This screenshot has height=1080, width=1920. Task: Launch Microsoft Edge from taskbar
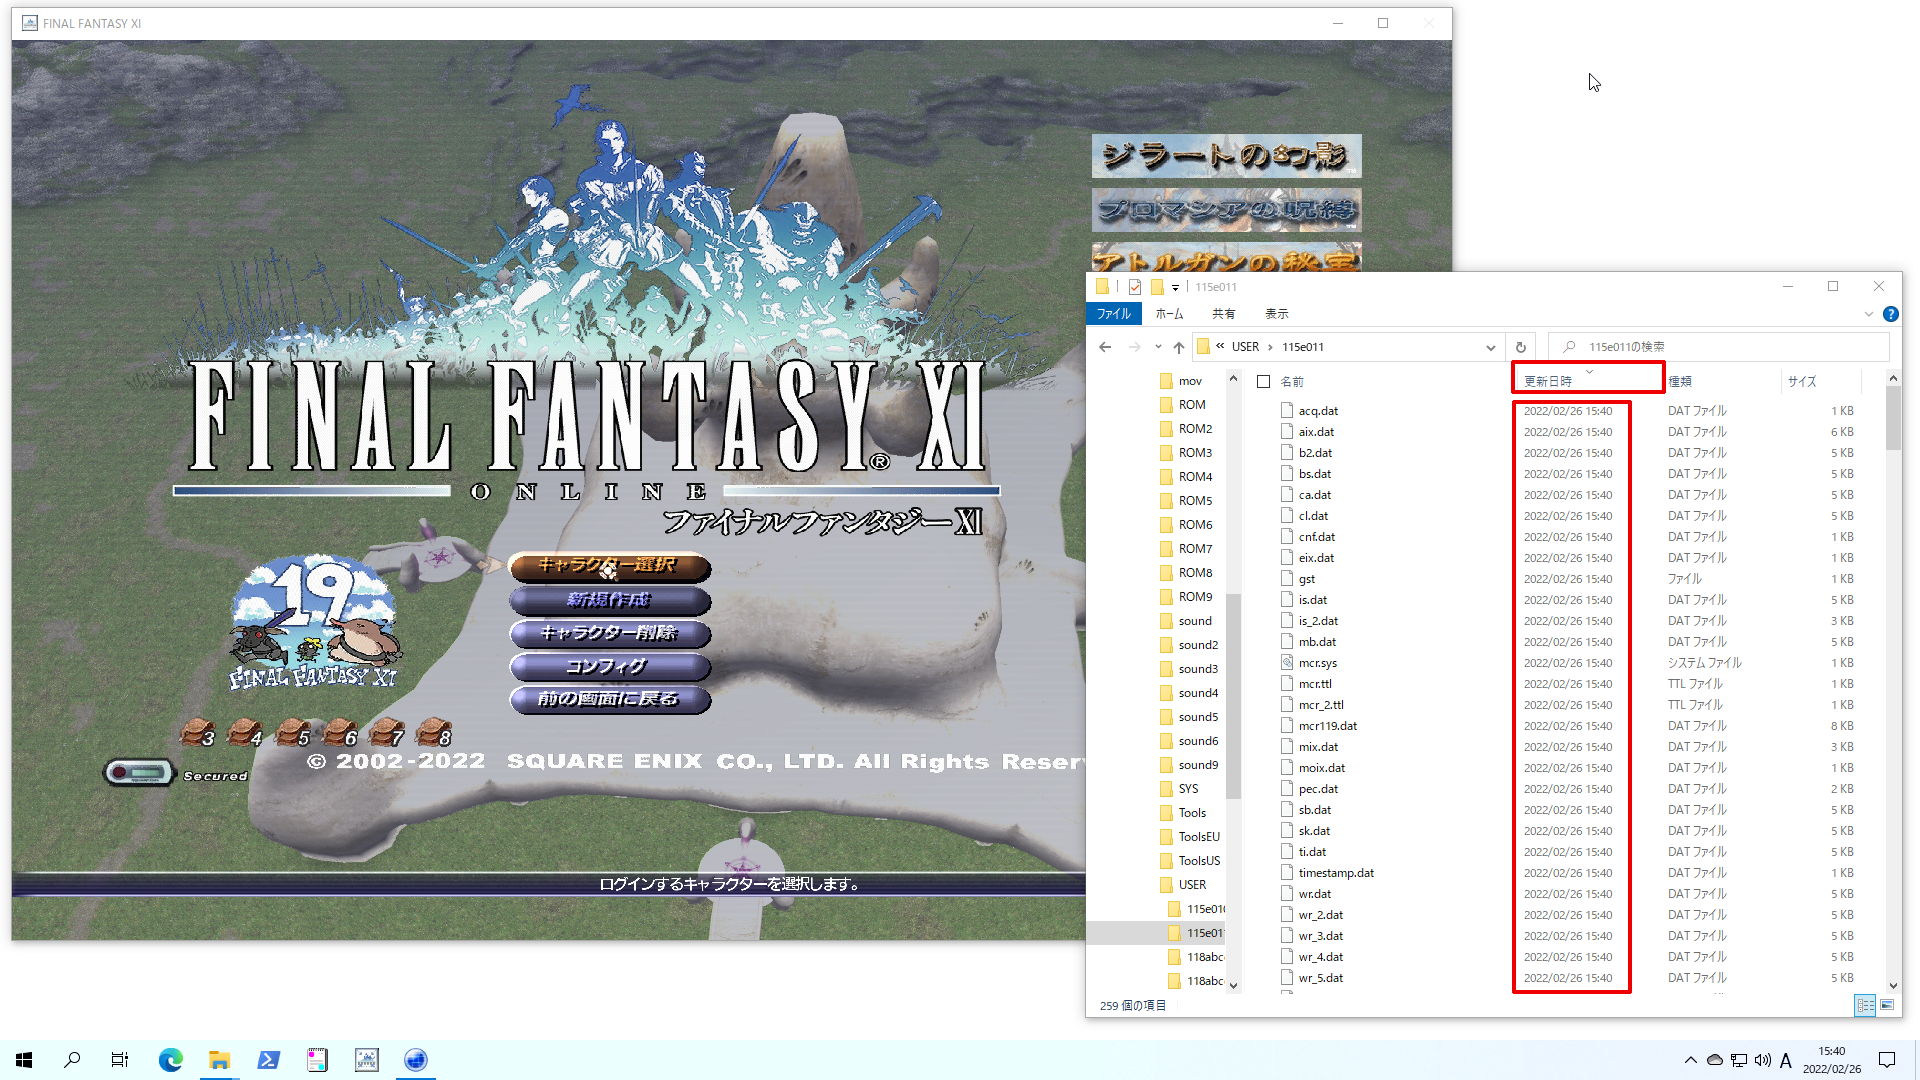171,1060
